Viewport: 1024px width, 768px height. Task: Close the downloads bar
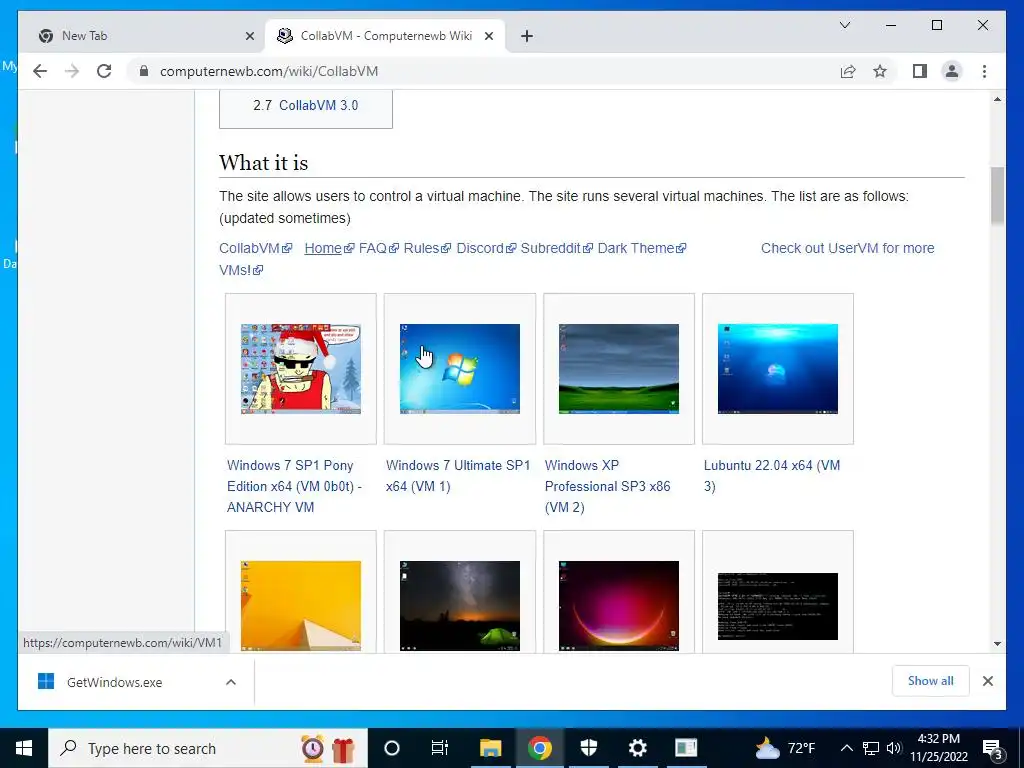point(987,681)
